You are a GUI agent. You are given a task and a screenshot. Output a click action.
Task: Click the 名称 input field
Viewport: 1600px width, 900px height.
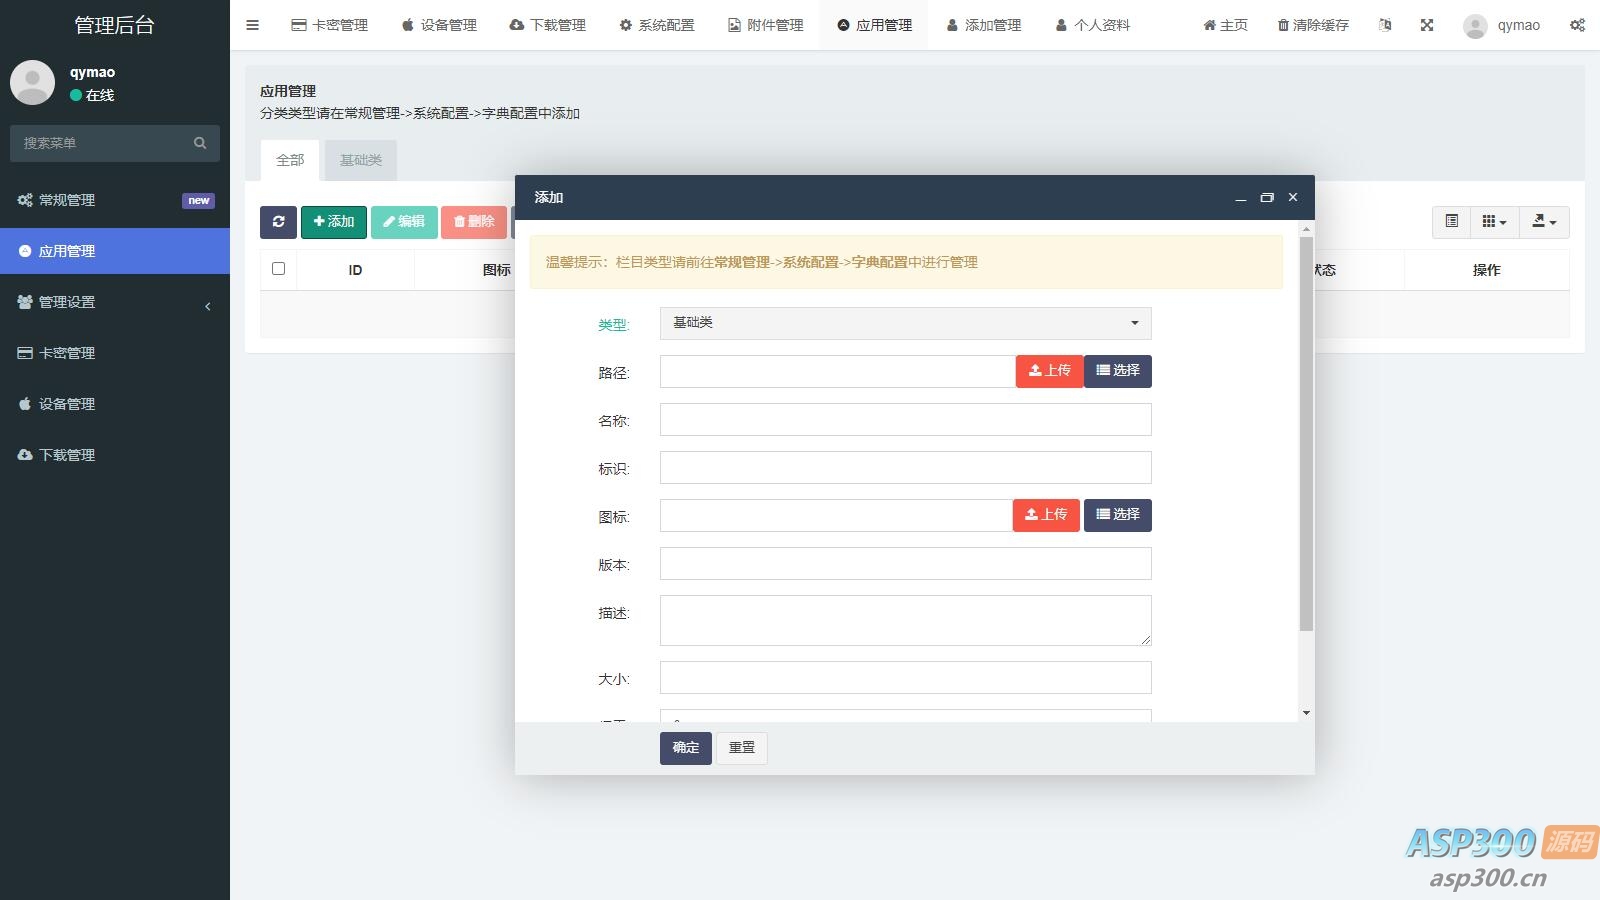tap(905, 420)
